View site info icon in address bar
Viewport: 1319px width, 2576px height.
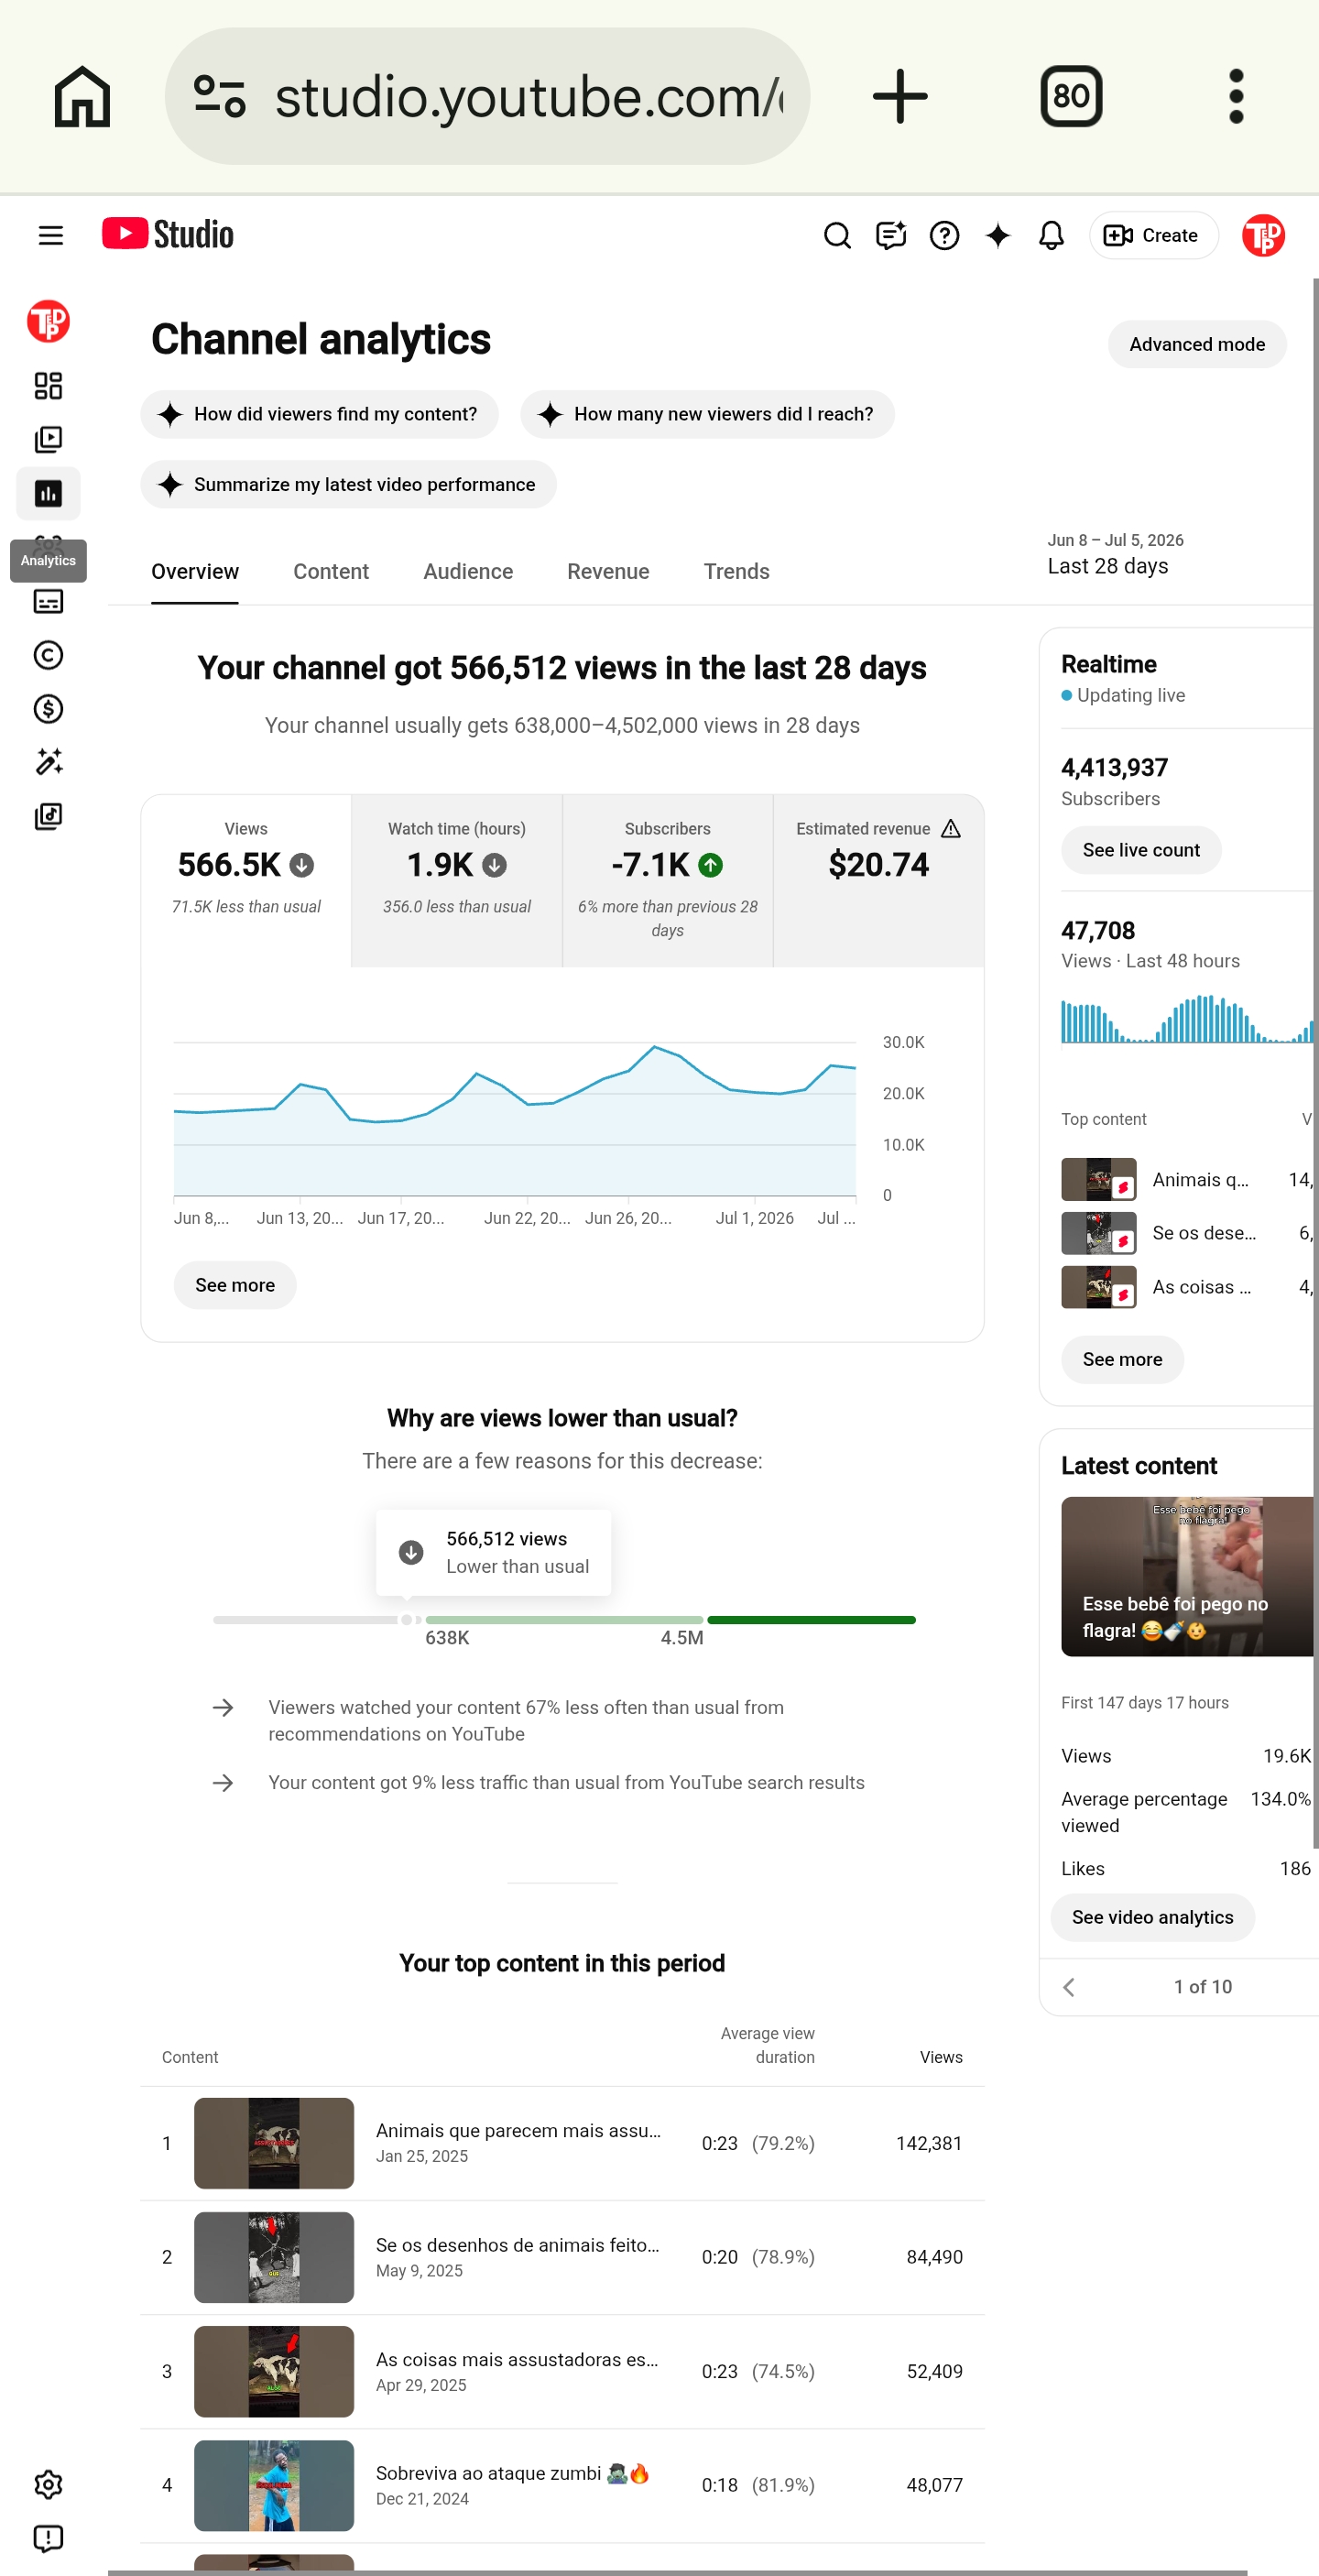coord(219,97)
